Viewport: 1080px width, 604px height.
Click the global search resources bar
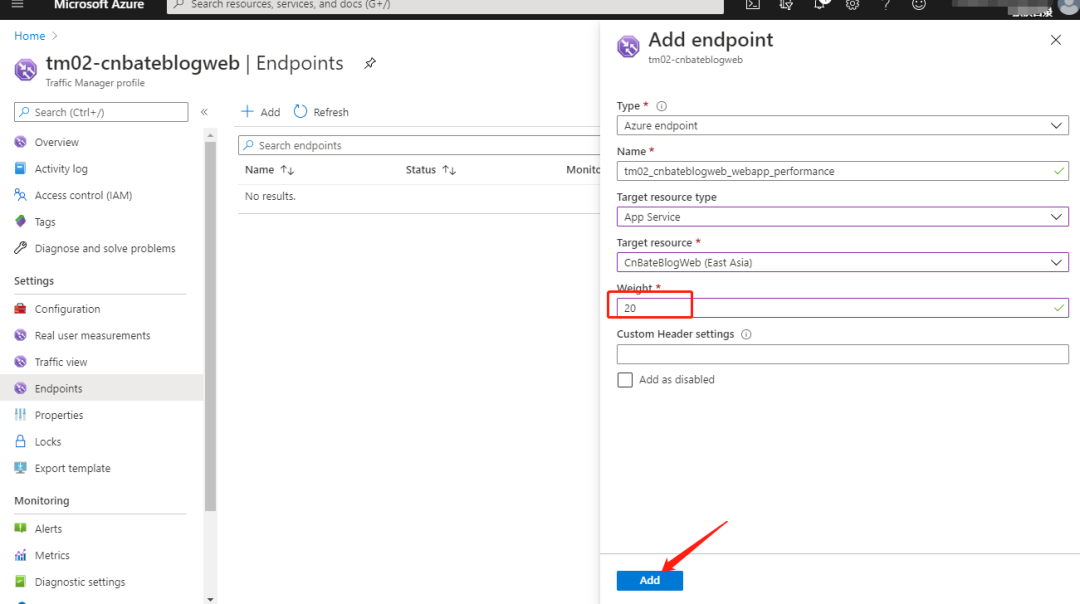tap(445, 6)
